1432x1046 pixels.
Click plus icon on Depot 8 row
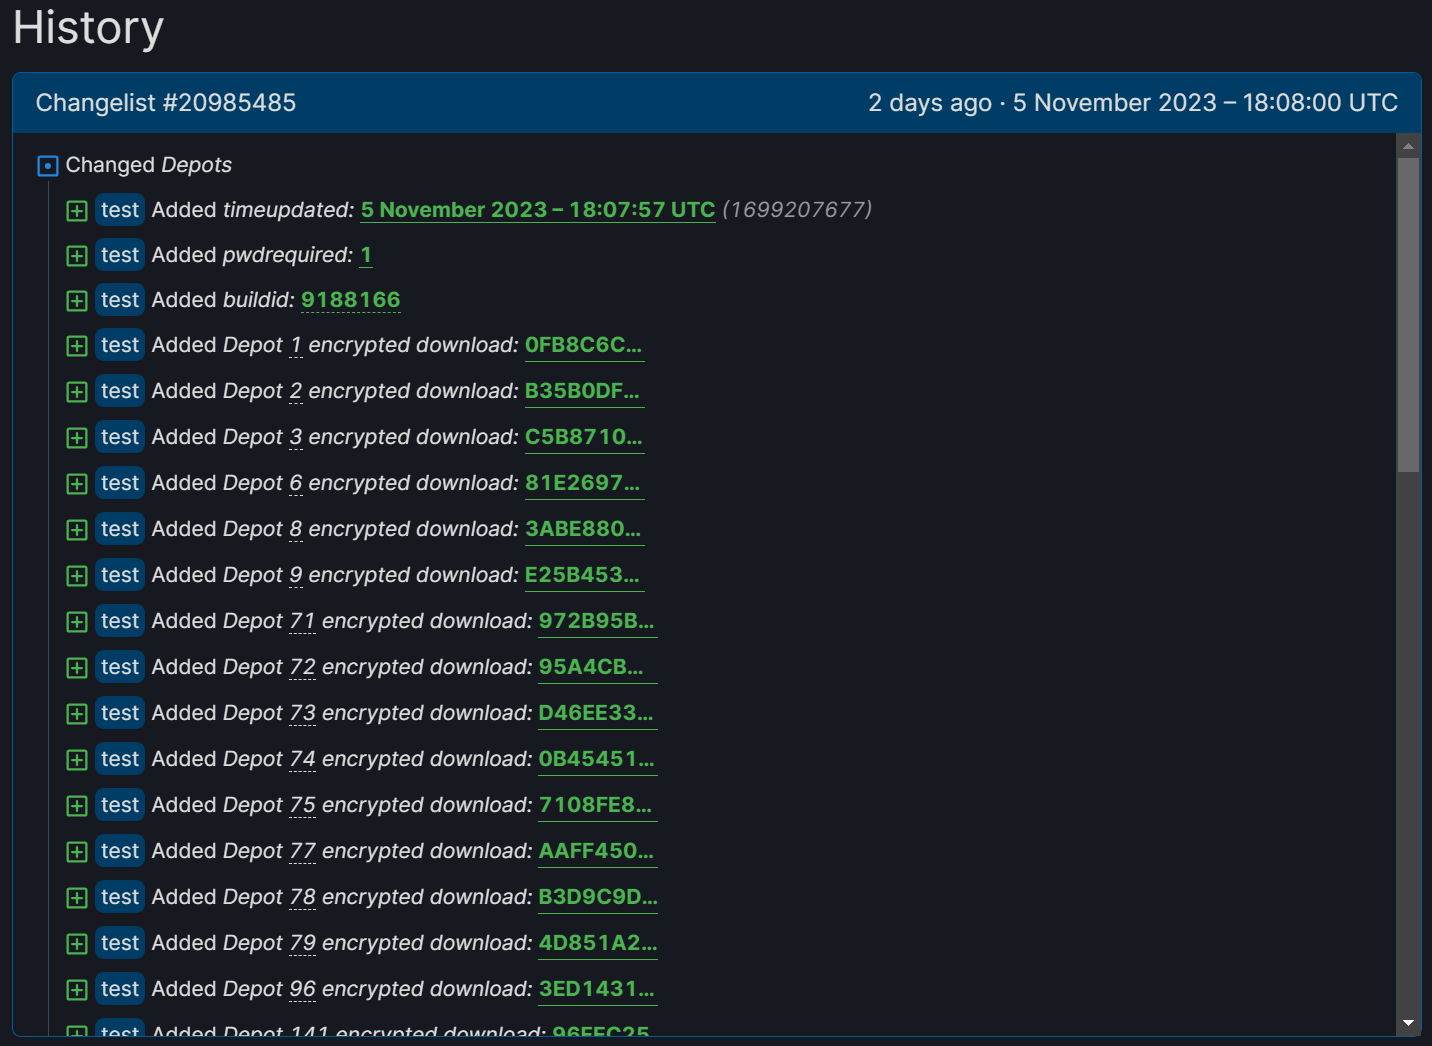[77, 530]
